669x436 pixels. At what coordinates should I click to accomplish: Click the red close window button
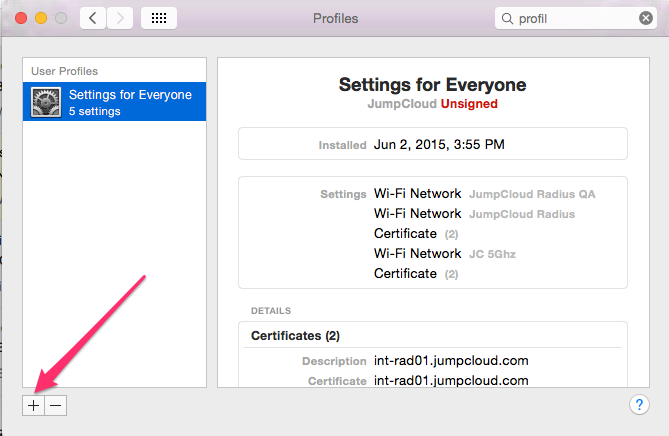click(21, 18)
